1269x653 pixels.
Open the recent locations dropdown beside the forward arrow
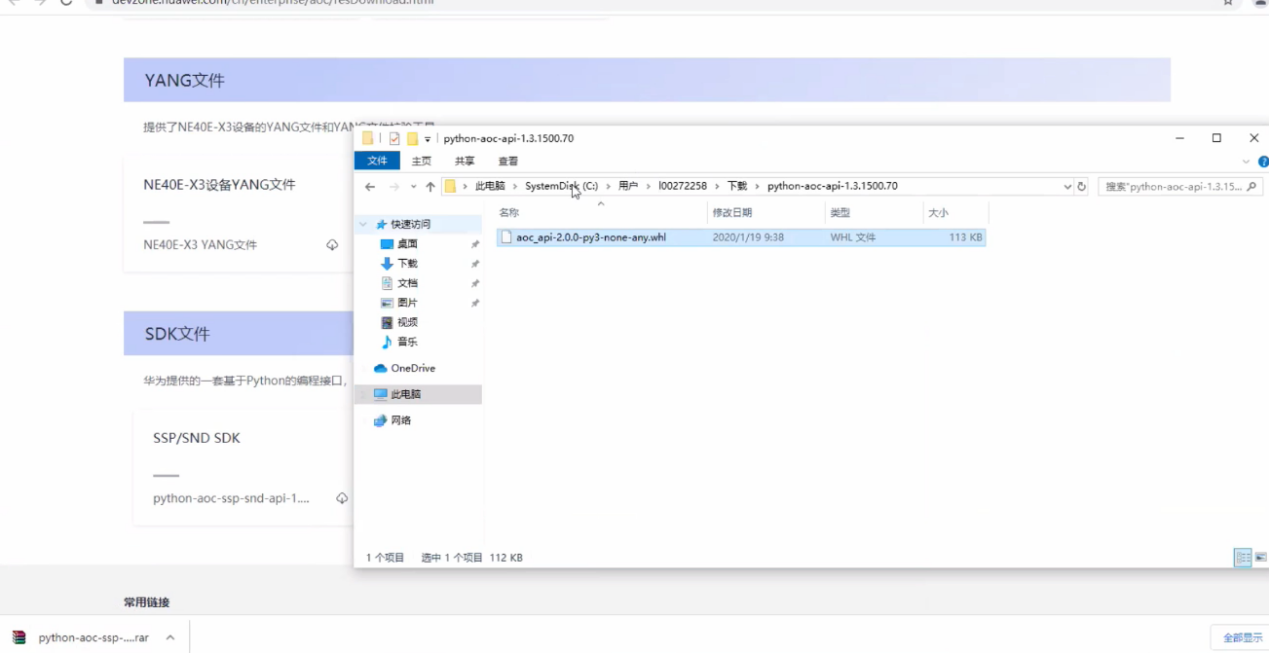(x=413, y=187)
